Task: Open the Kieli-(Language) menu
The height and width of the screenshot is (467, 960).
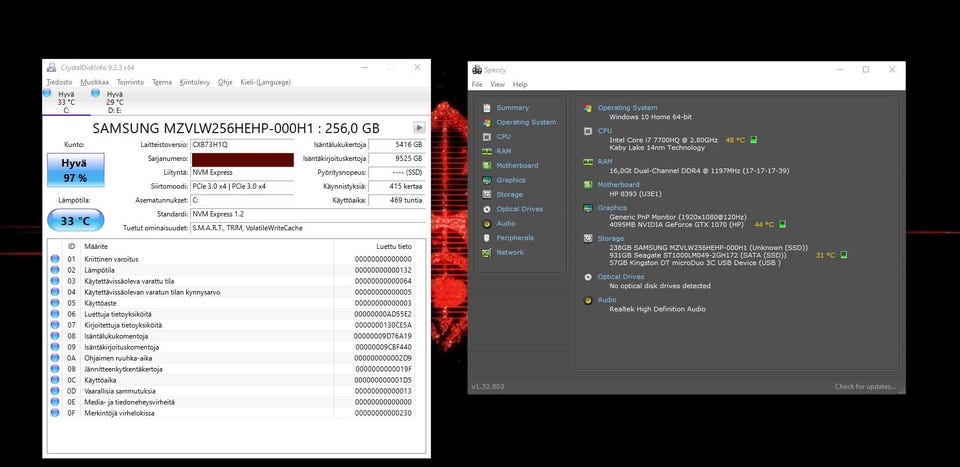Action: [266, 82]
